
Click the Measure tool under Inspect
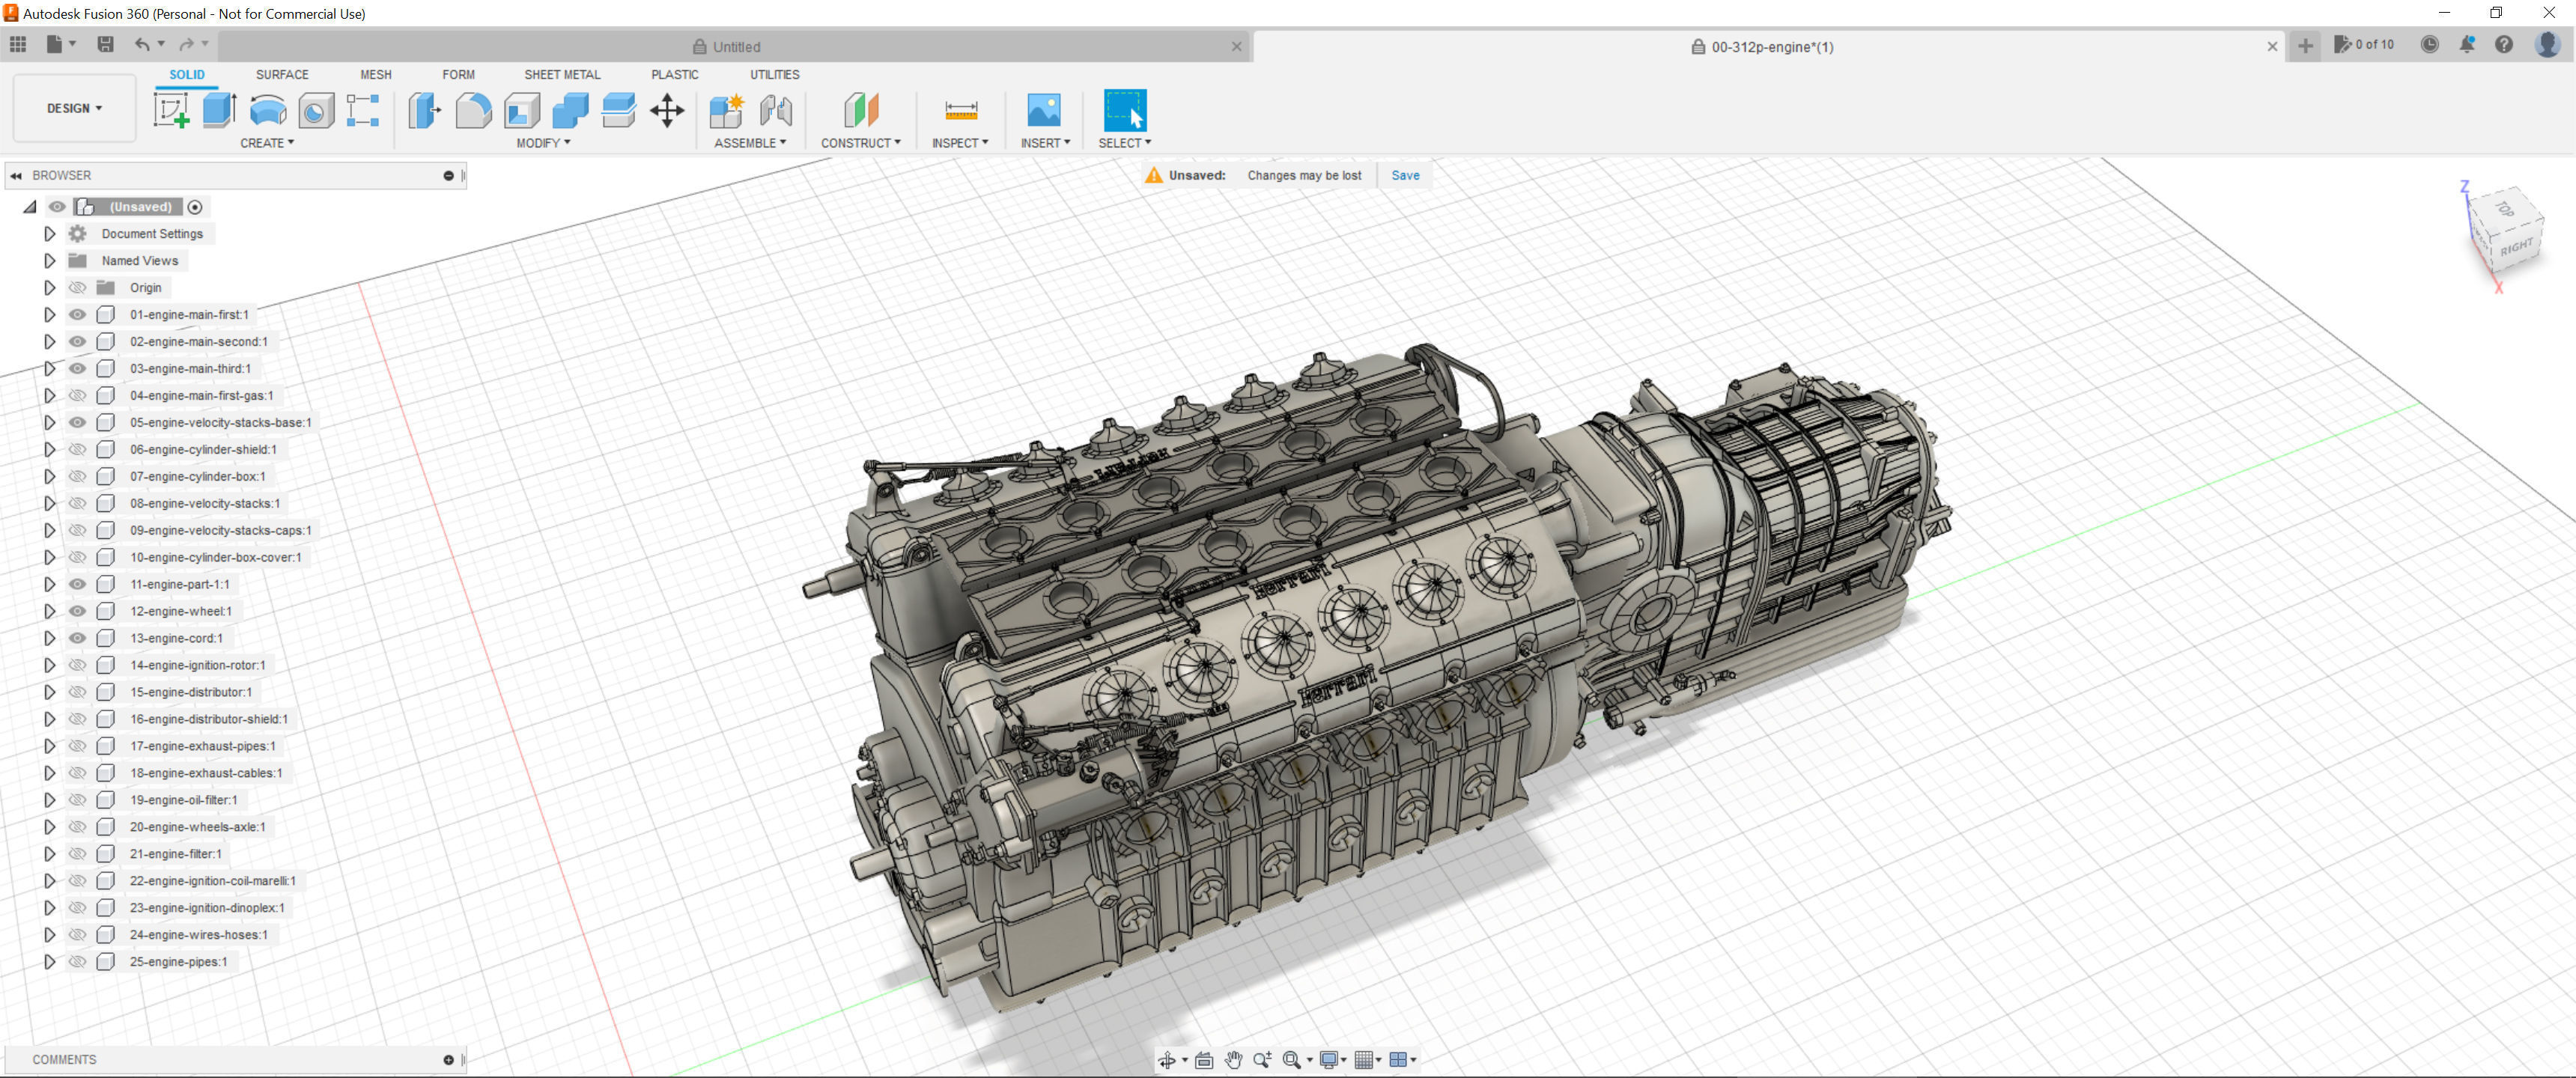960,110
